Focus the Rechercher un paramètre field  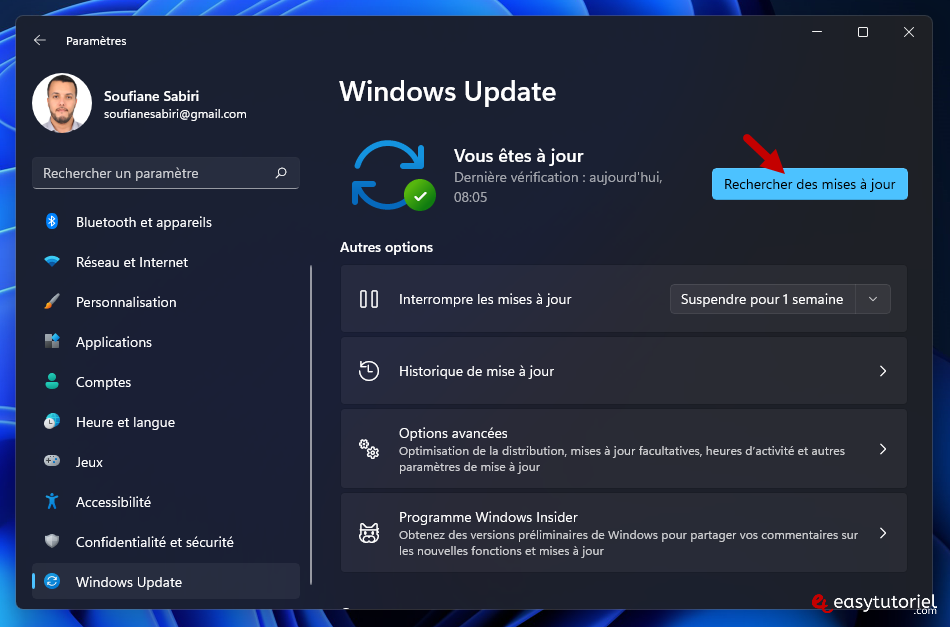(165, 173)
